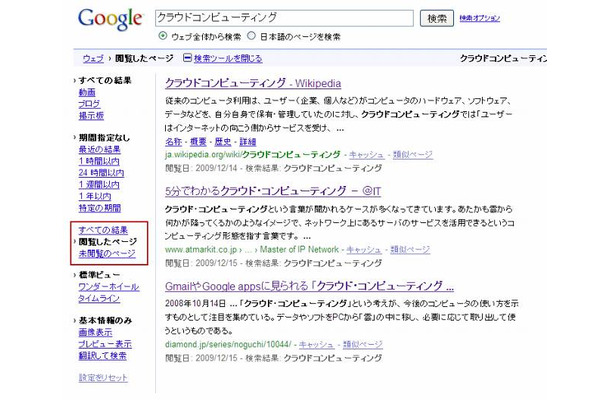
Task: Open キャッシュ for Wikipedia result
Action: (x=366, y=155)
